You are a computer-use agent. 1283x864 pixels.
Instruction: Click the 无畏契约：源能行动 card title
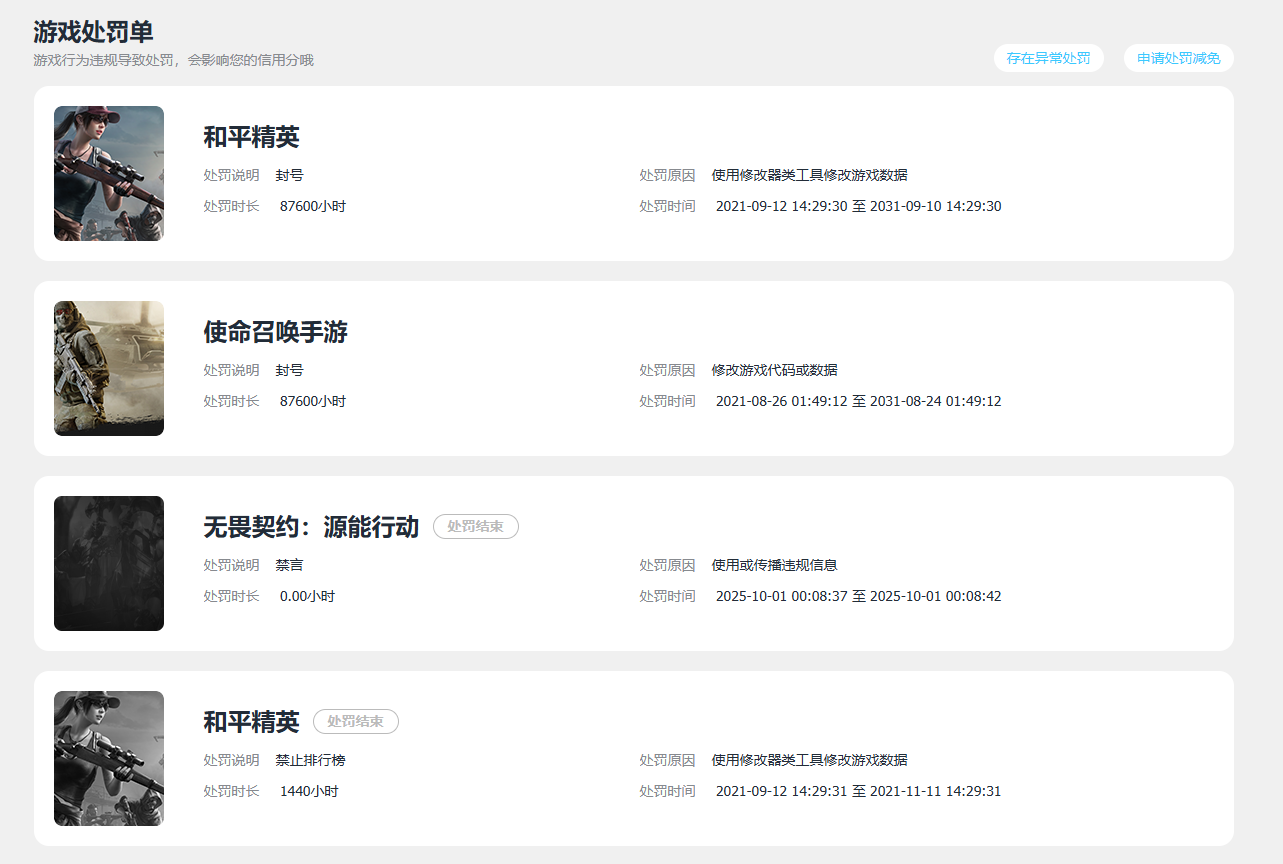point(311,527)
